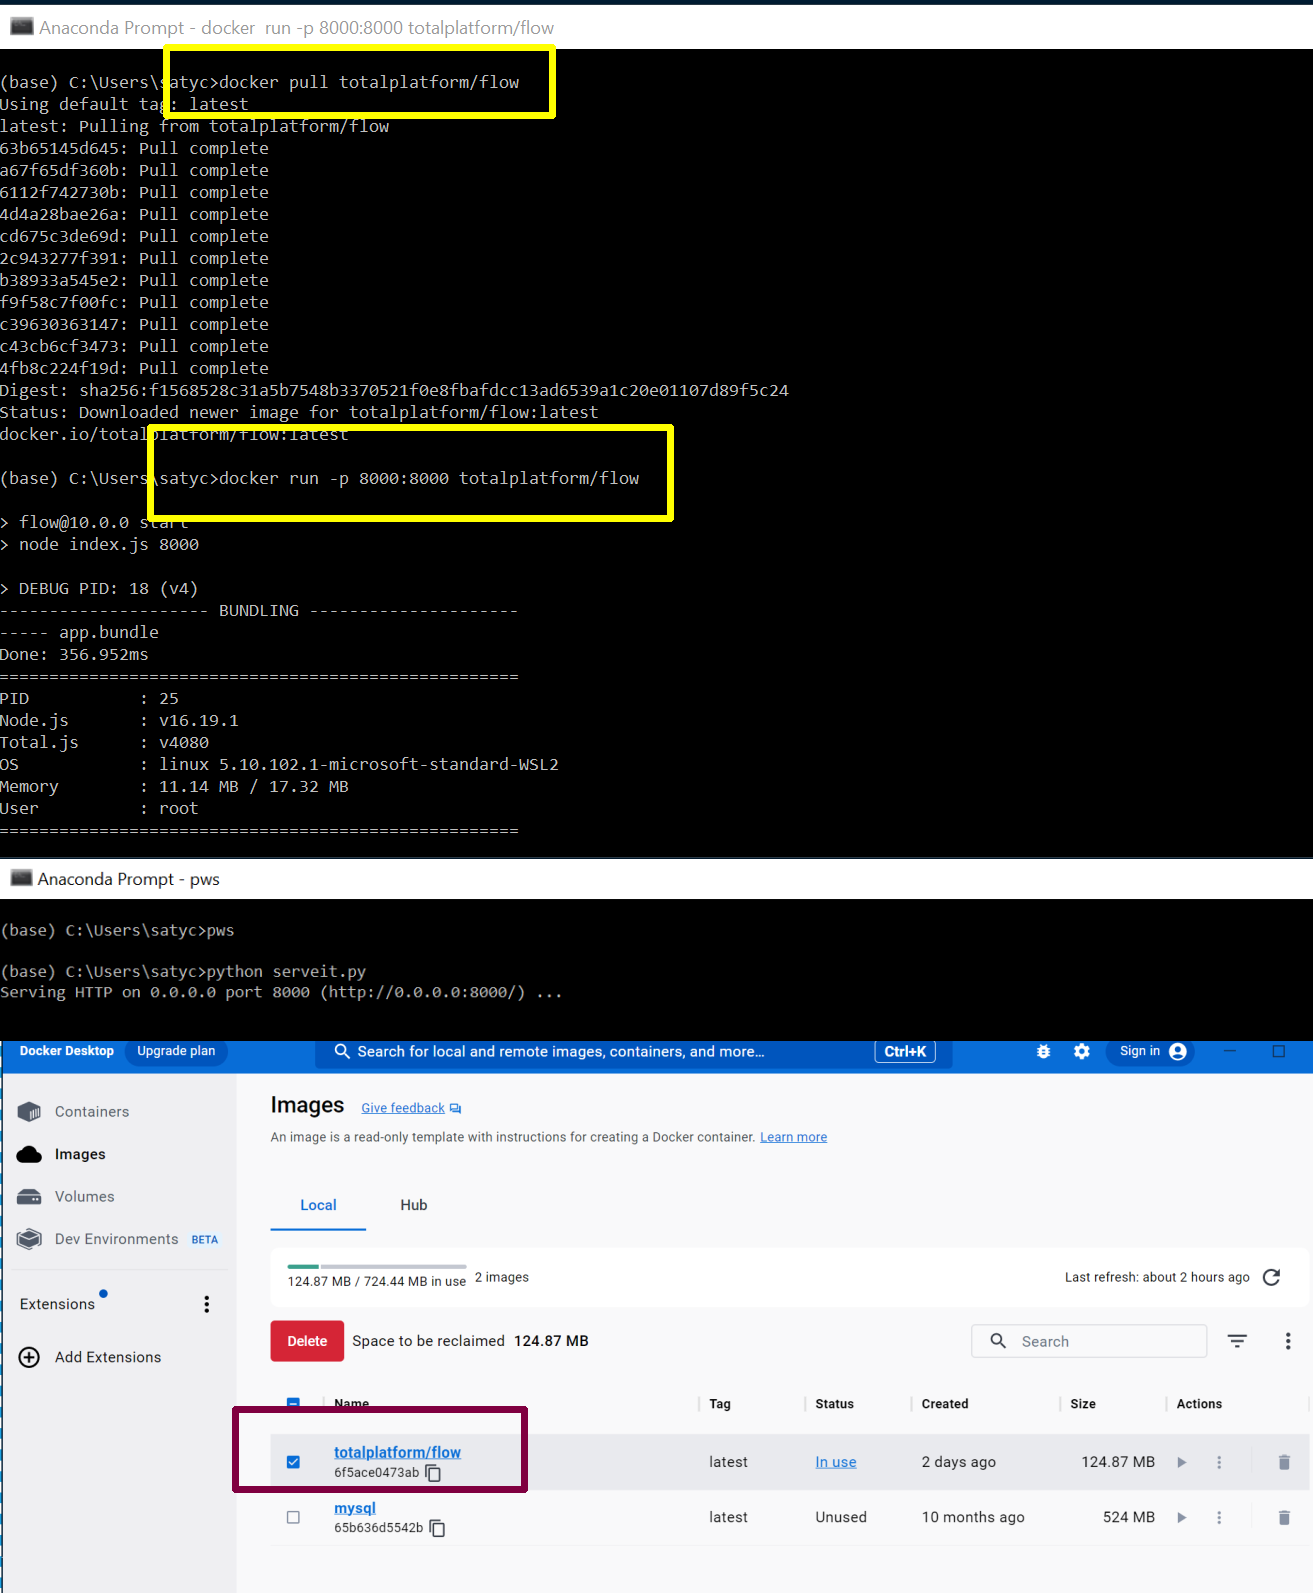Click 'node index.js 8000' terminal line
Viewport: 1313px width, 1593px height.
[109, 544]
